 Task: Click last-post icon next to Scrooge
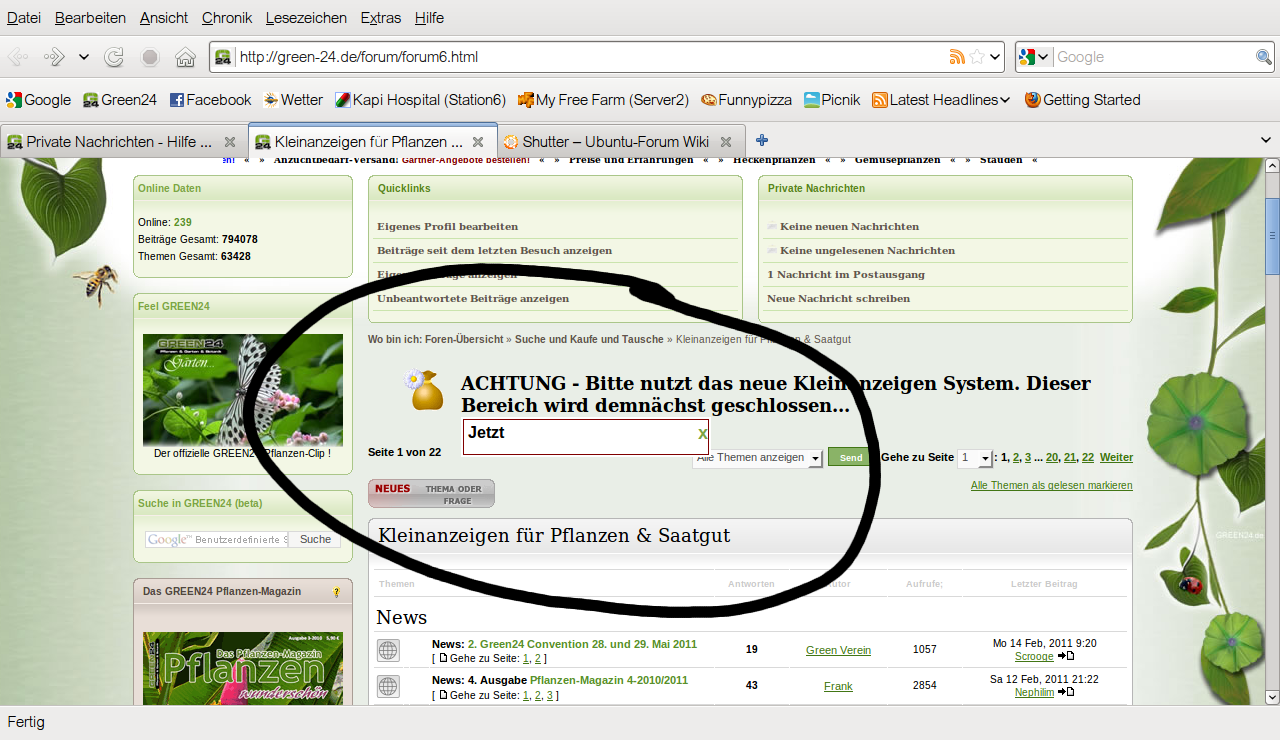(1066, 656)
